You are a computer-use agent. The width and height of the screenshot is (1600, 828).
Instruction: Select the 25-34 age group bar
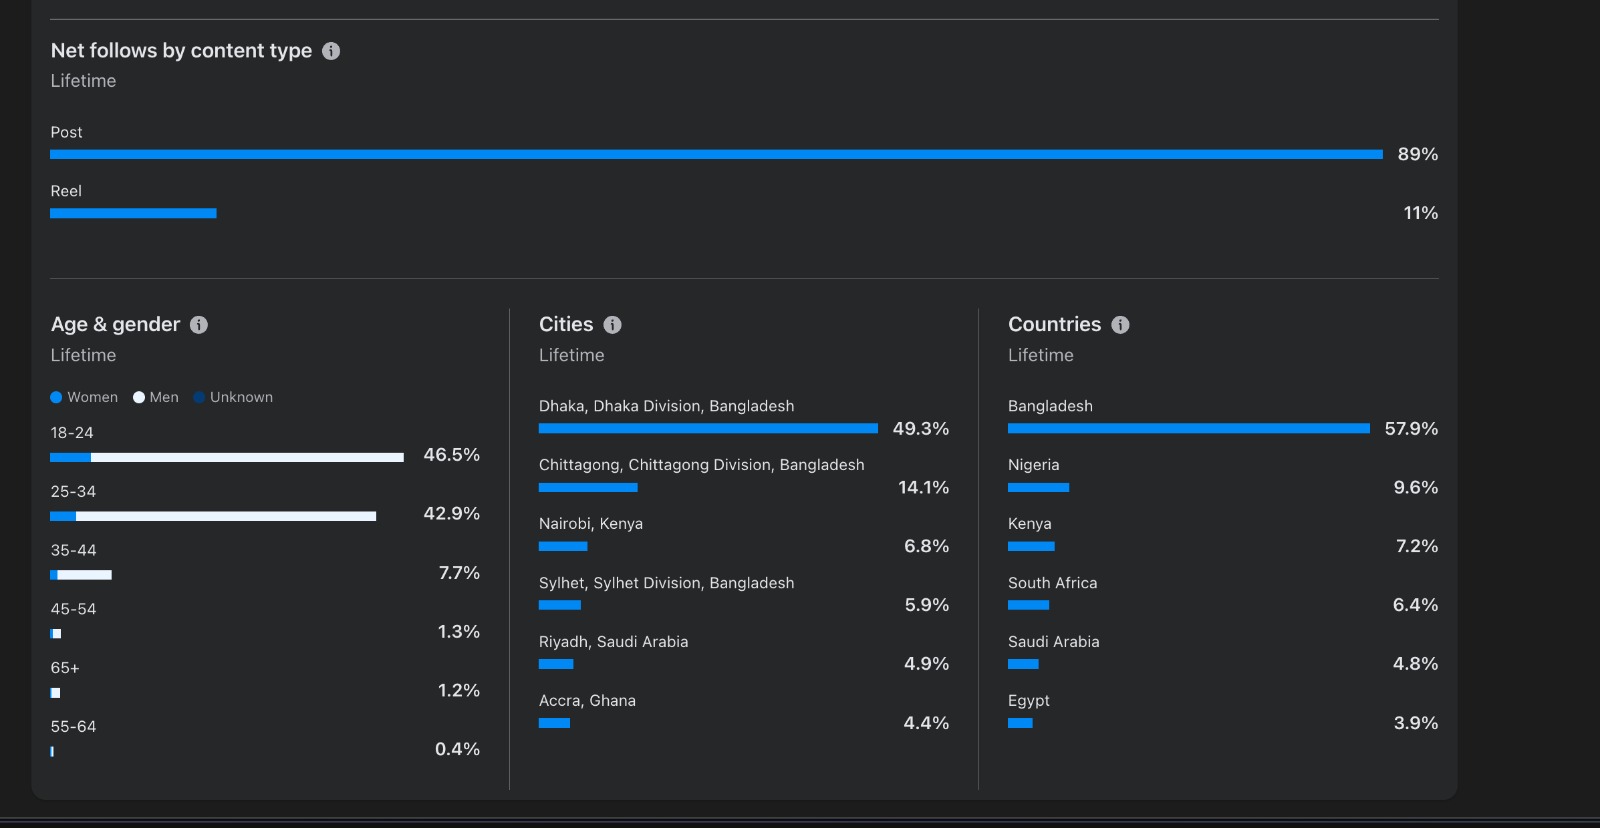(213, 516)
